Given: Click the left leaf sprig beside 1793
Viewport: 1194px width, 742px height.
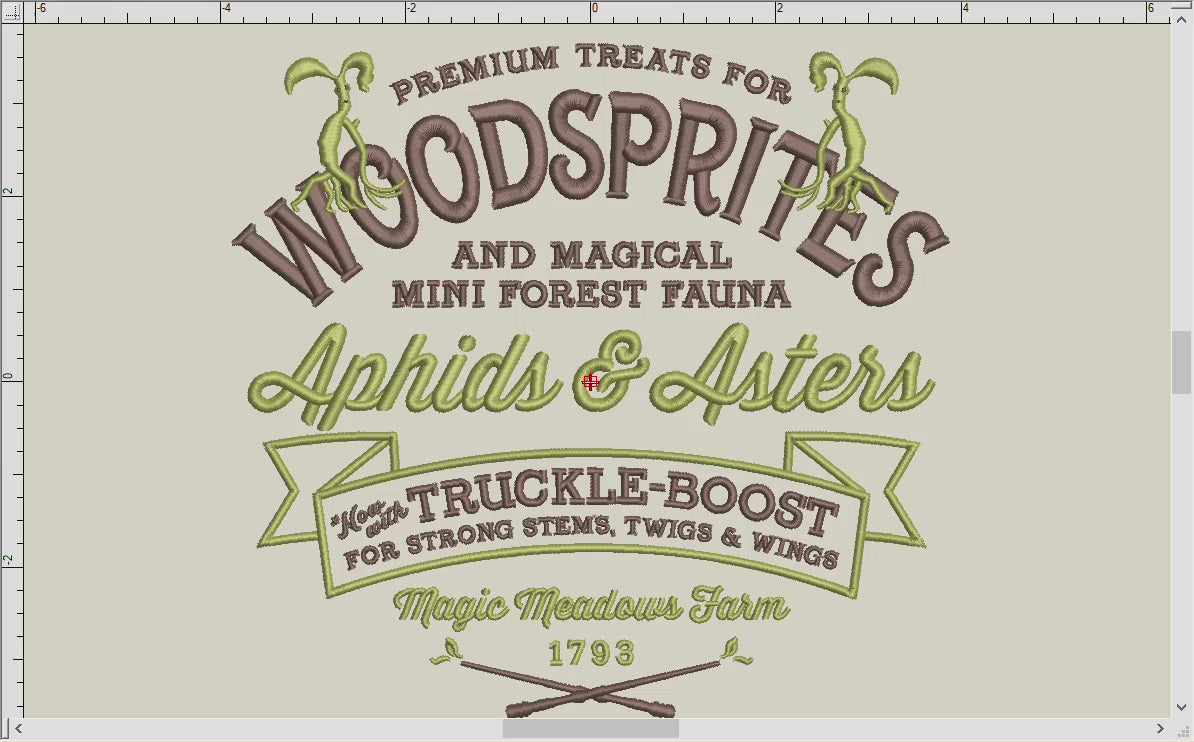Looking at the screenshot, I should 447,652.
